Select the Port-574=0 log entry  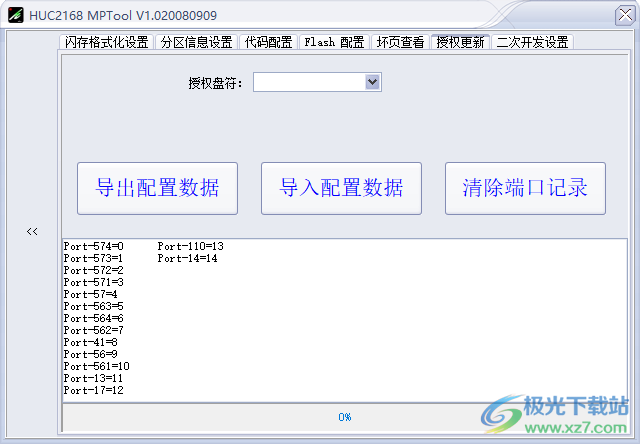click(93, 246)
